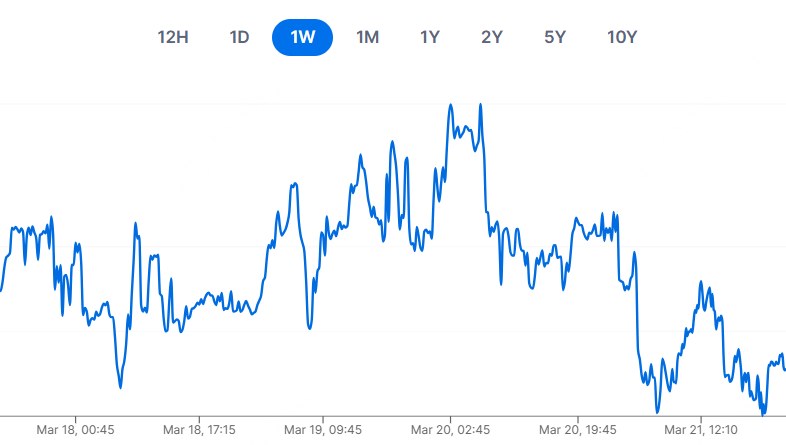
Task: Click the line's sharp dip above Mar 19, 09:45
Action: pyautogui.click(x=311, y=327)
